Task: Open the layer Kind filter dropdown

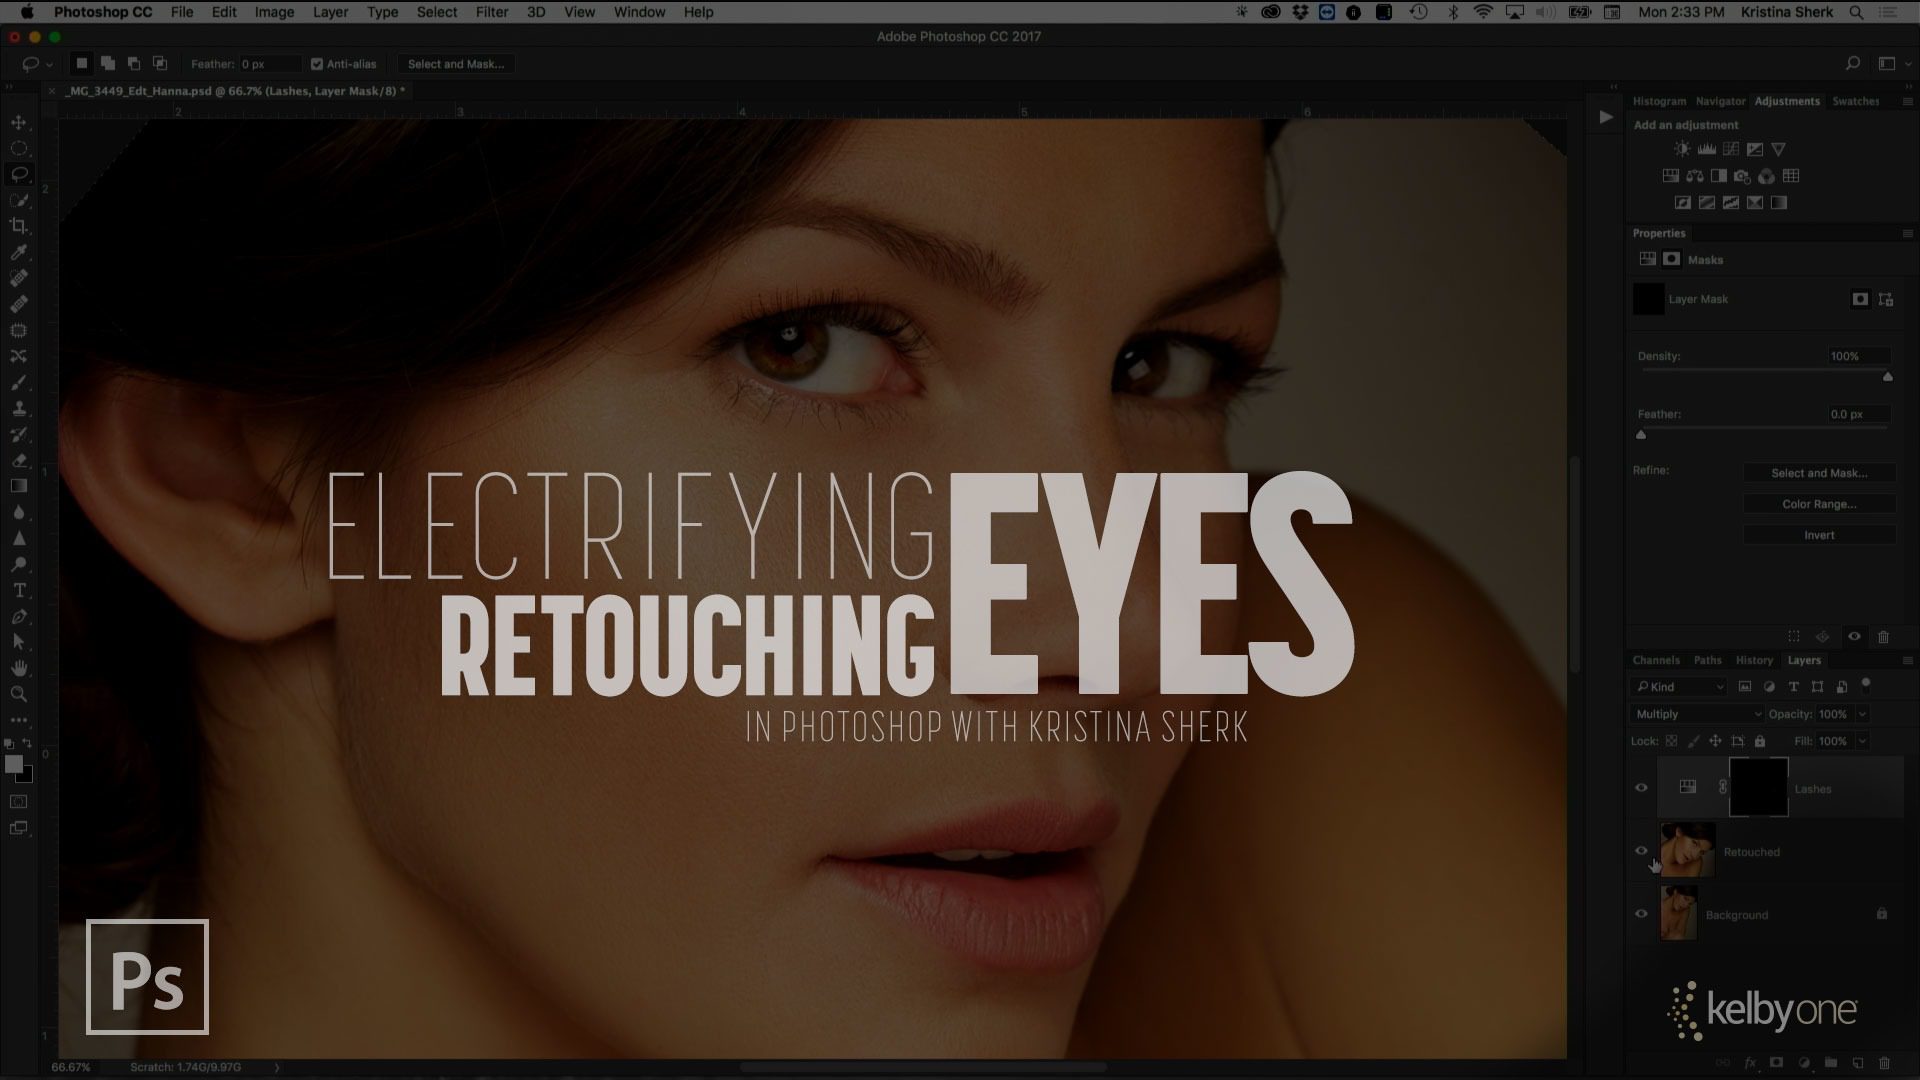Action: (1679, 687)
